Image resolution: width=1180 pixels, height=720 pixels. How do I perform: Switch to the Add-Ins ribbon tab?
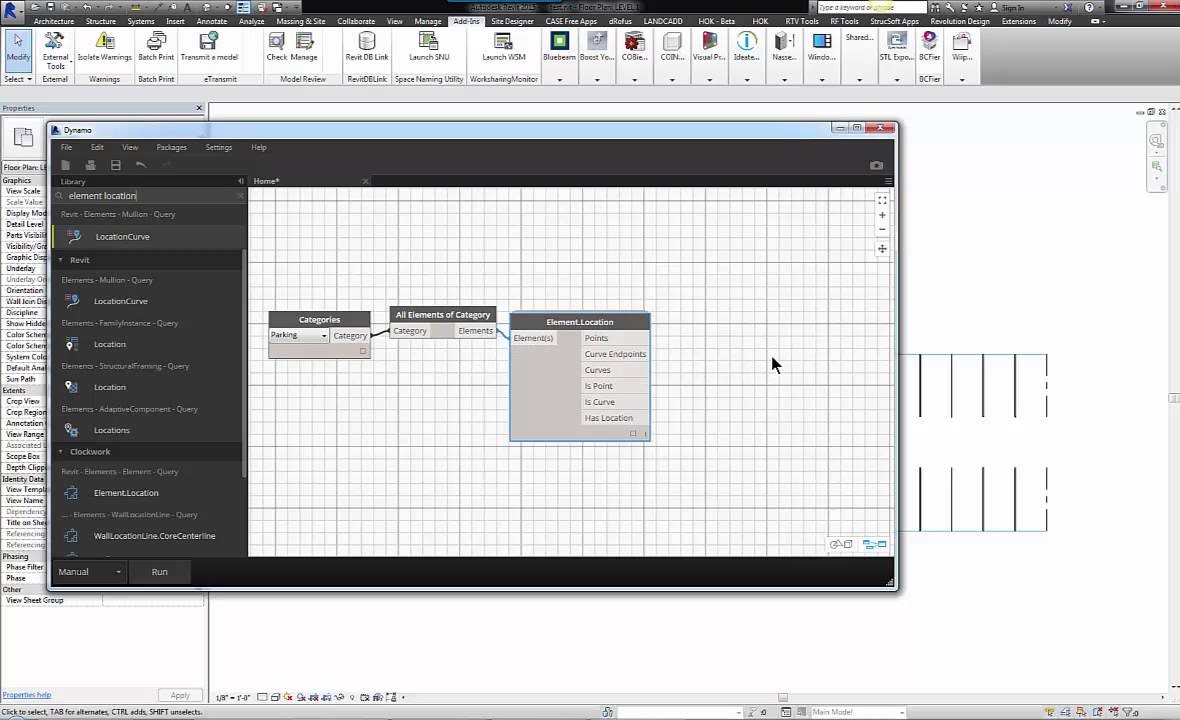(x=466, y=21)
